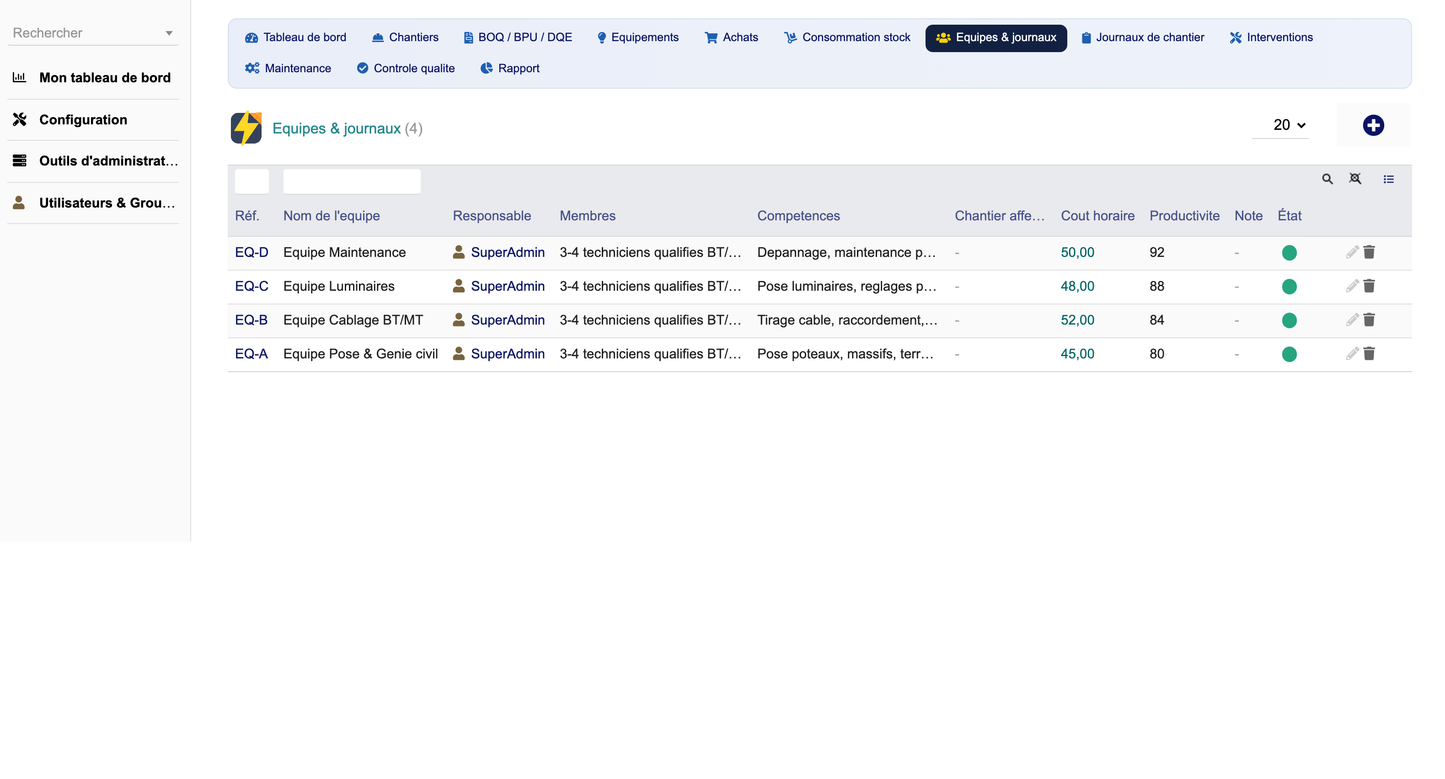Click hourly cost 50,00 cell
The width and height of the screenshot is (1445, 779).
click(1077, 253)
